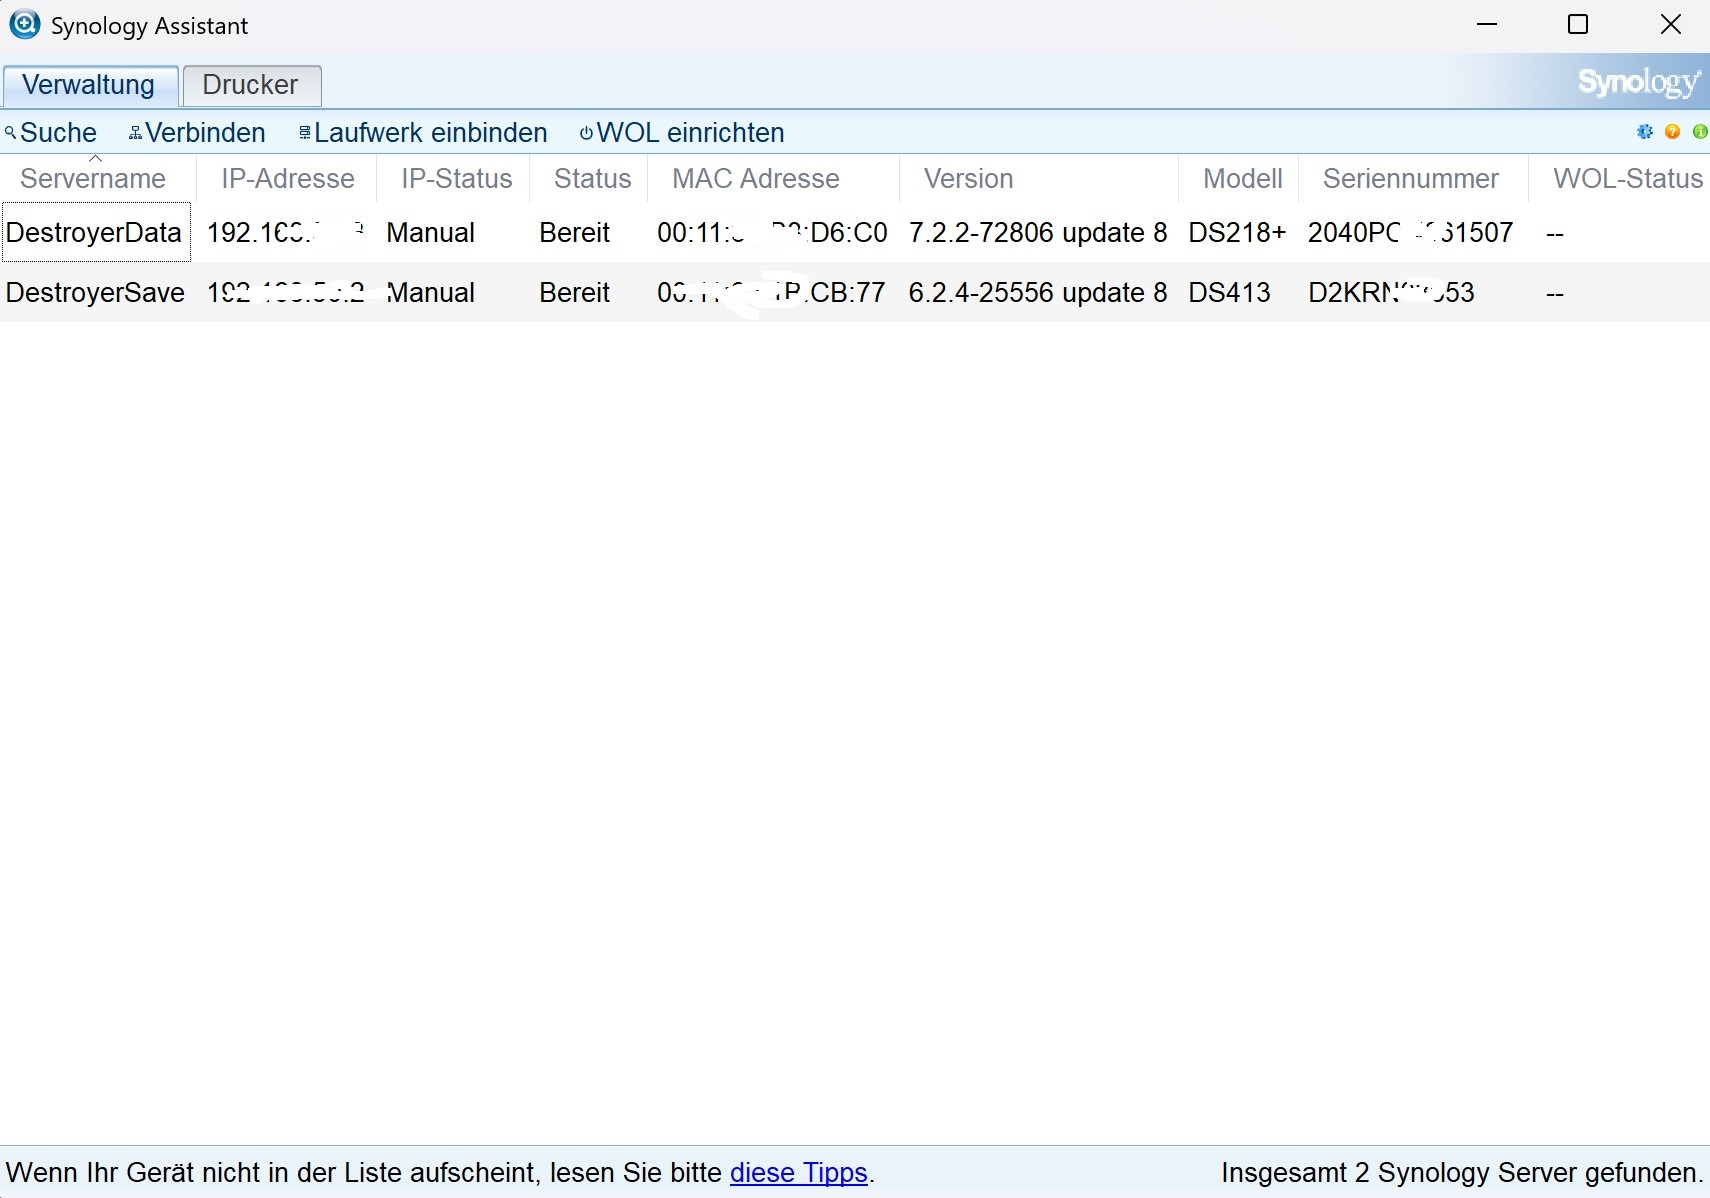Click the MAC address ending D6:C0

[772, 233]
